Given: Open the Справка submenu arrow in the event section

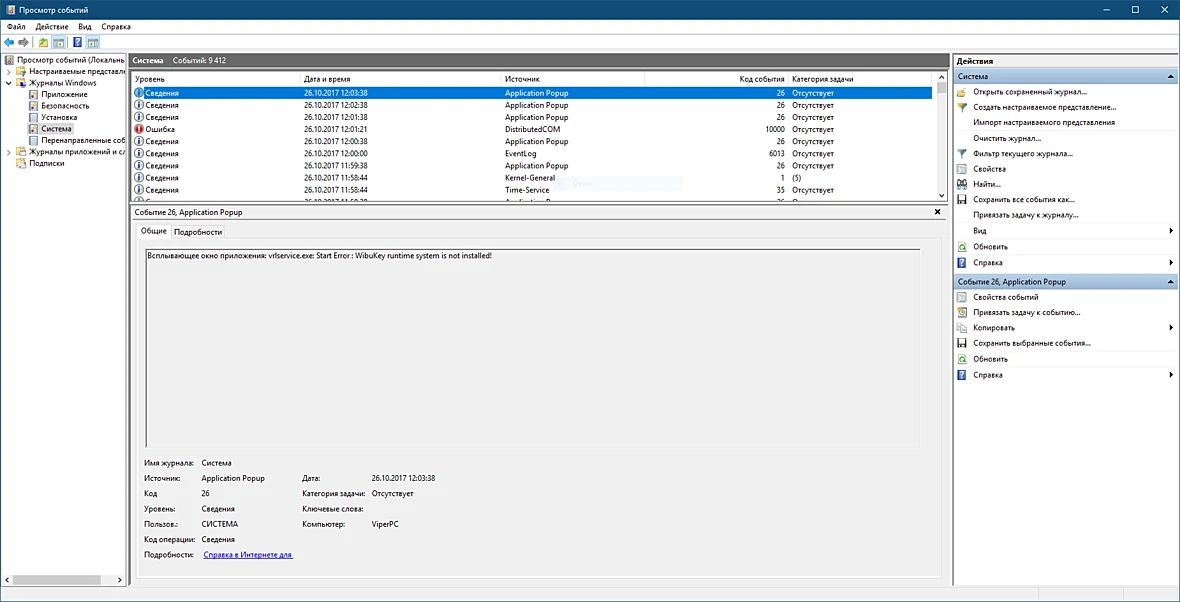Looking at the screenshot, I should click(1171, 375).
